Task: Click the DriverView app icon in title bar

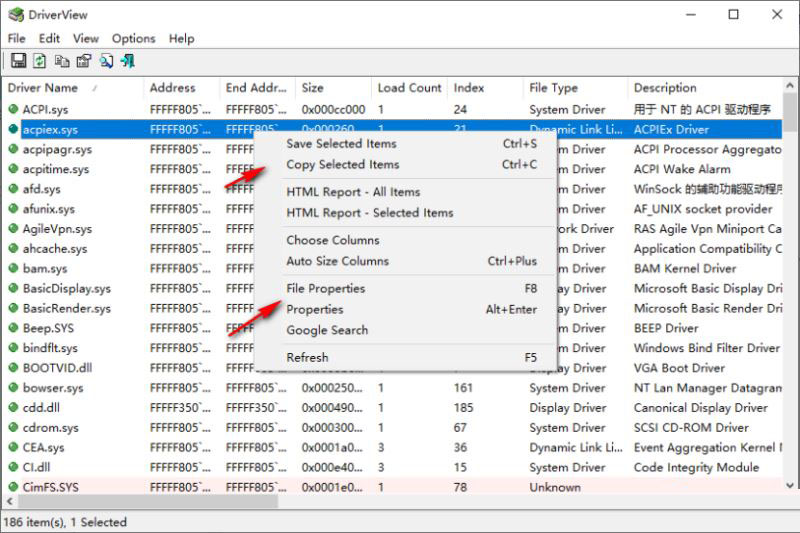Action: 16,15
